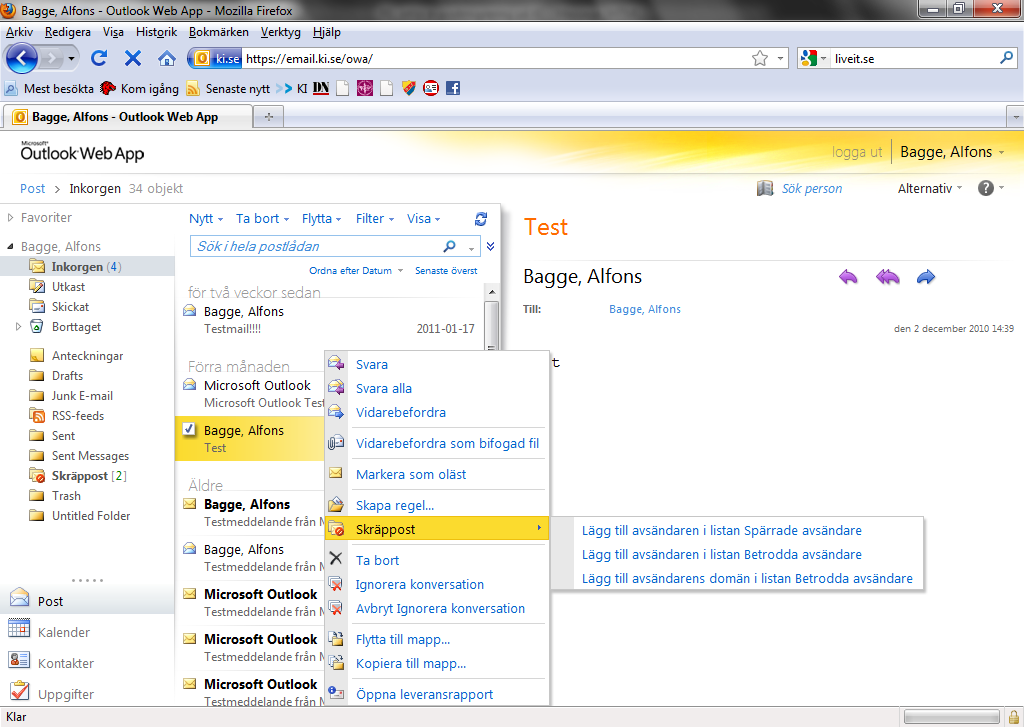Open the RSS-feeds folder
1024x728 pixels.
[78, 415]
